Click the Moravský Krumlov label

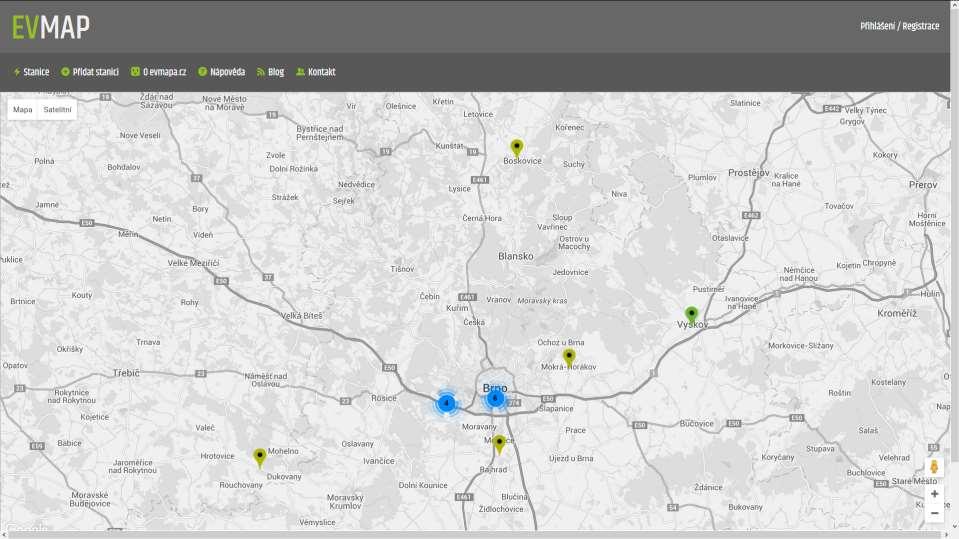click(345, 502)
